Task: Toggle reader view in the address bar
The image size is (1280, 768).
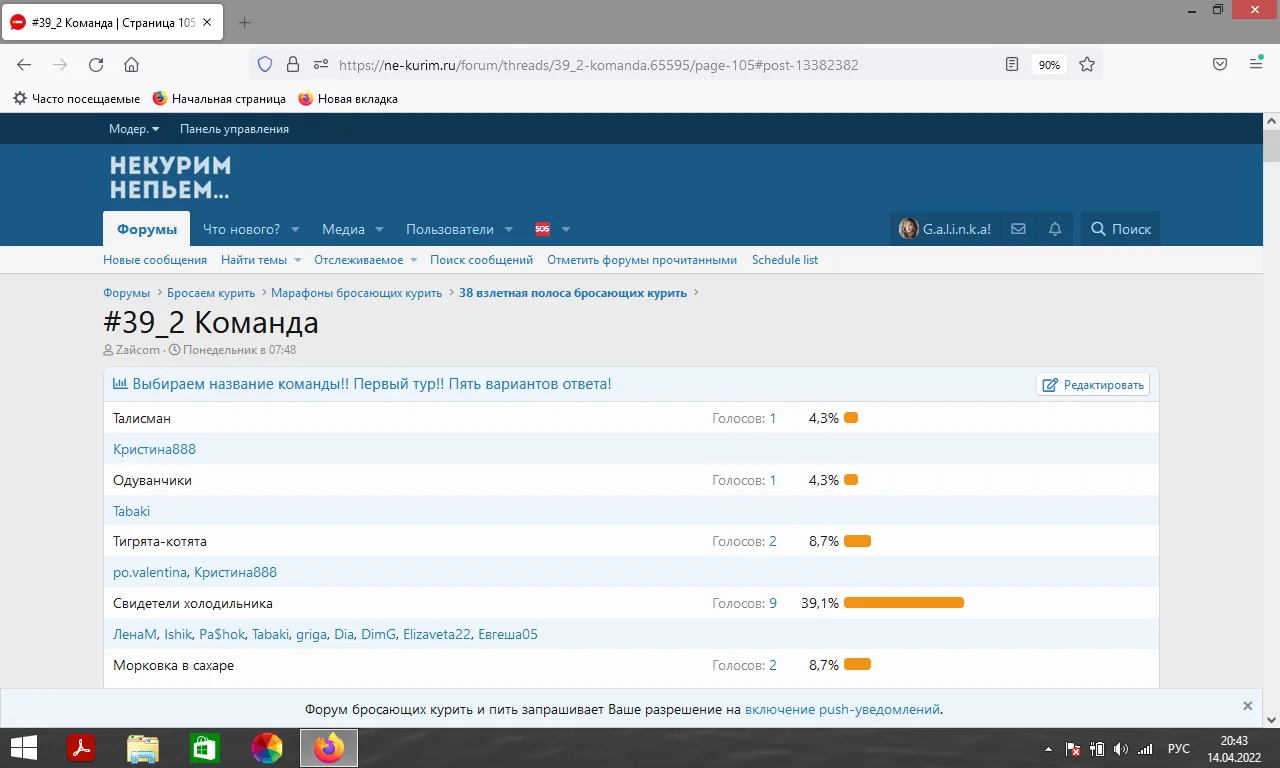Action: pos(1012,65)
